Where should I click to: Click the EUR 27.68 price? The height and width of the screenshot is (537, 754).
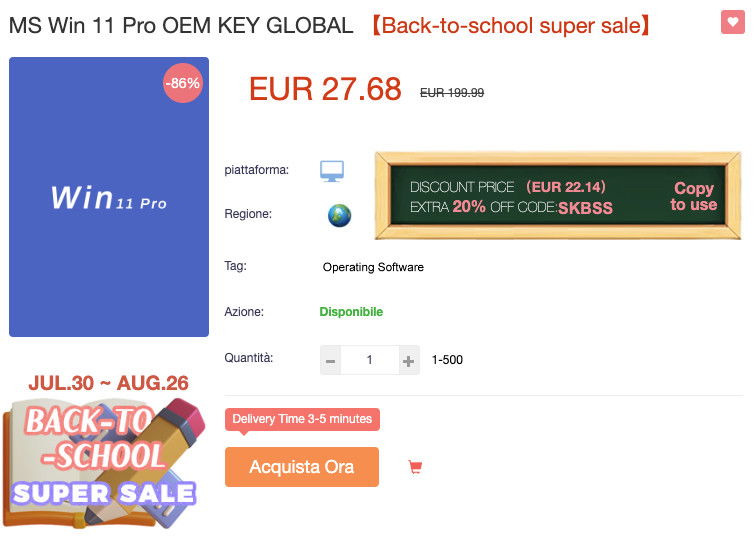(x=325, y=90)
